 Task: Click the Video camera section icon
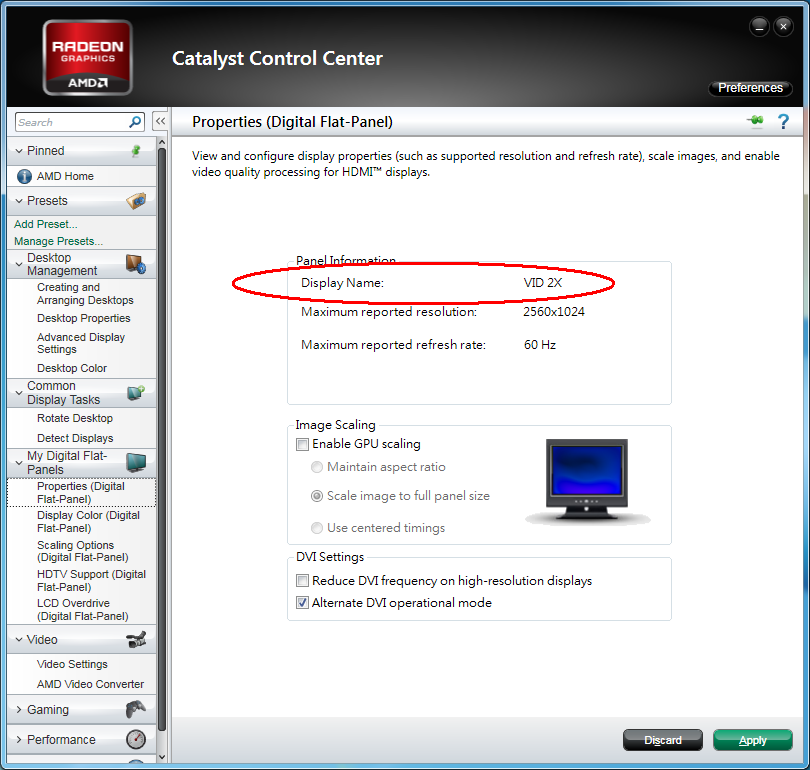136,639
